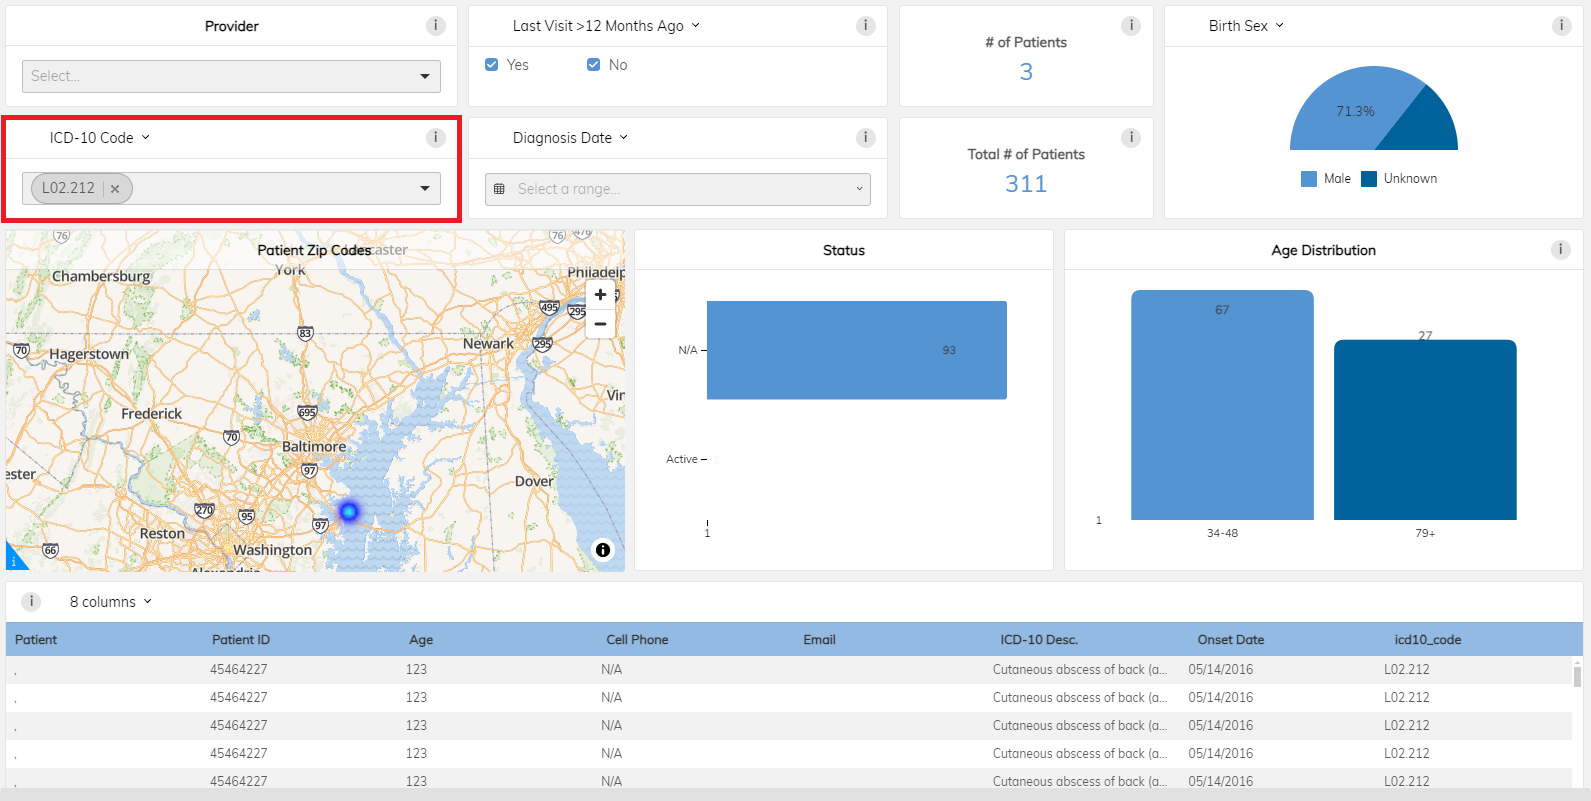
Task: Click the 79+ age bar
Action: pos(1425,430)
